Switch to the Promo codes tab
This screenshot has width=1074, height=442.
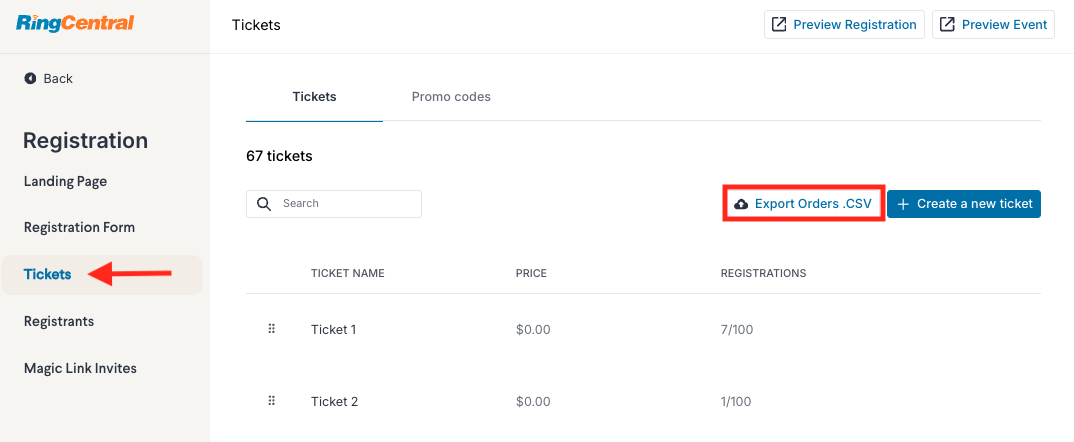tap(451, 97)
